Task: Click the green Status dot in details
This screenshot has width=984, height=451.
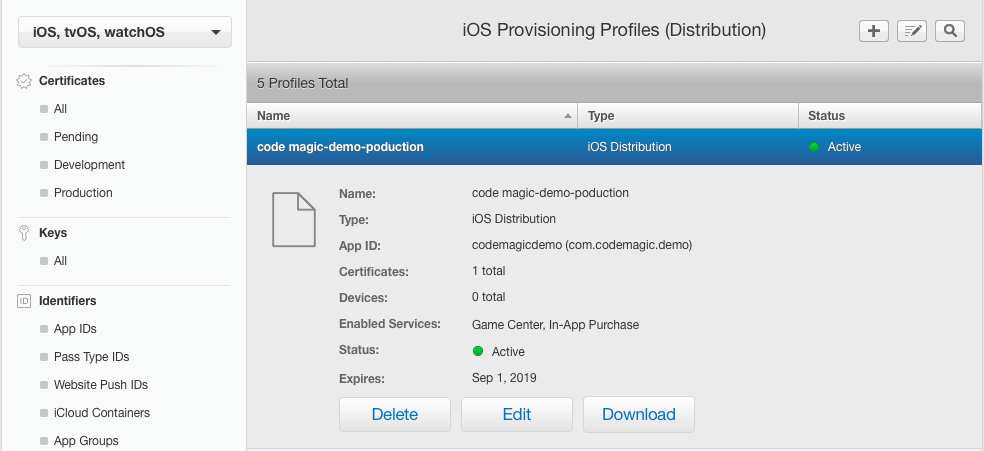Action: [478, 351]
